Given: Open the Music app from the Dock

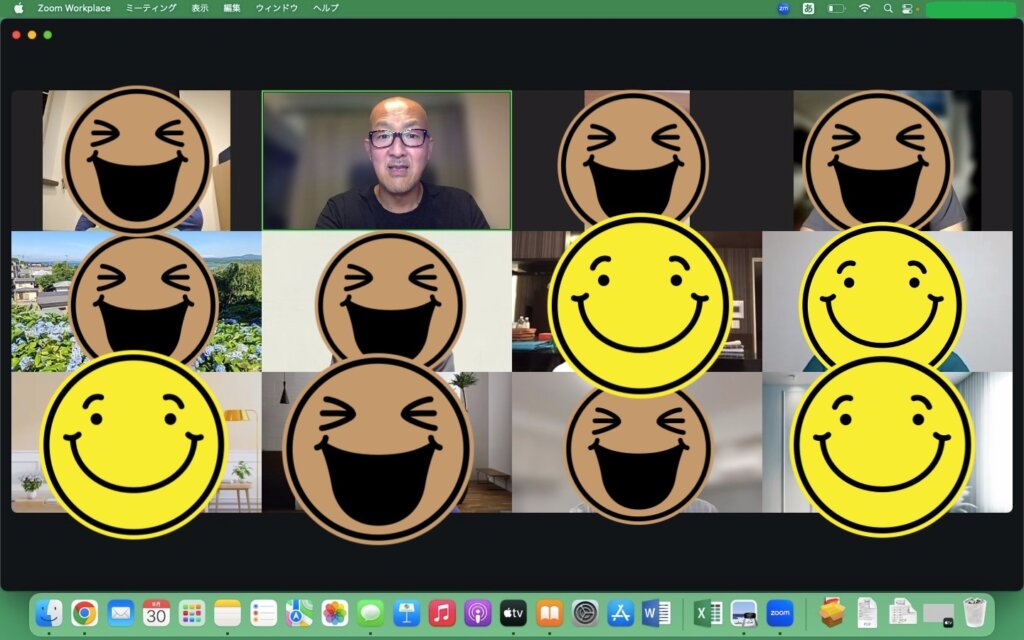Looking at the screenshot, I should point(442,612).
